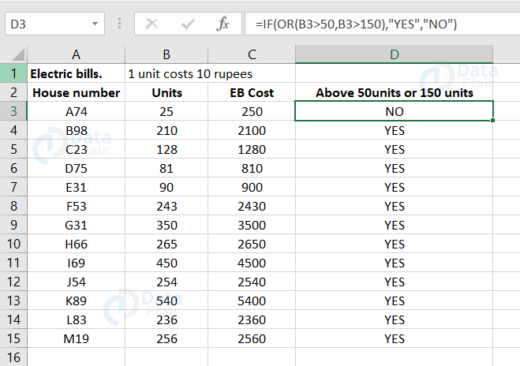Select units cell with value 210
Image resolution: width=520 pixels, height=366 pixels.
coord(166,130)
